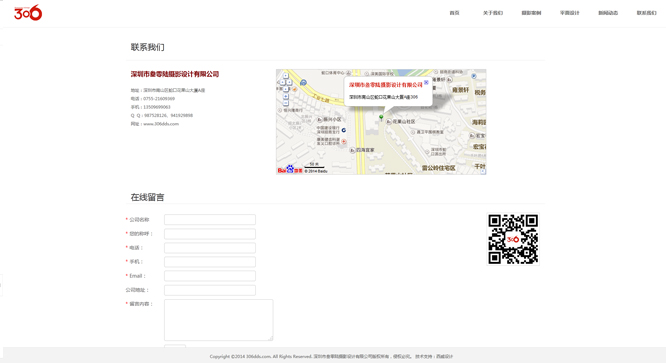Click the blue parking icon at the map's top right
The height and width of the screenshot is (363, 666).
[x=474, y=76]
